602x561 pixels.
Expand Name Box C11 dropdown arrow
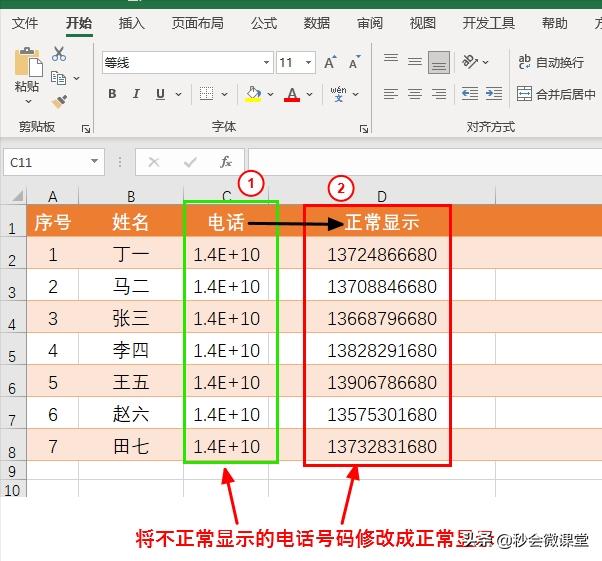click(x=94, y=162)
